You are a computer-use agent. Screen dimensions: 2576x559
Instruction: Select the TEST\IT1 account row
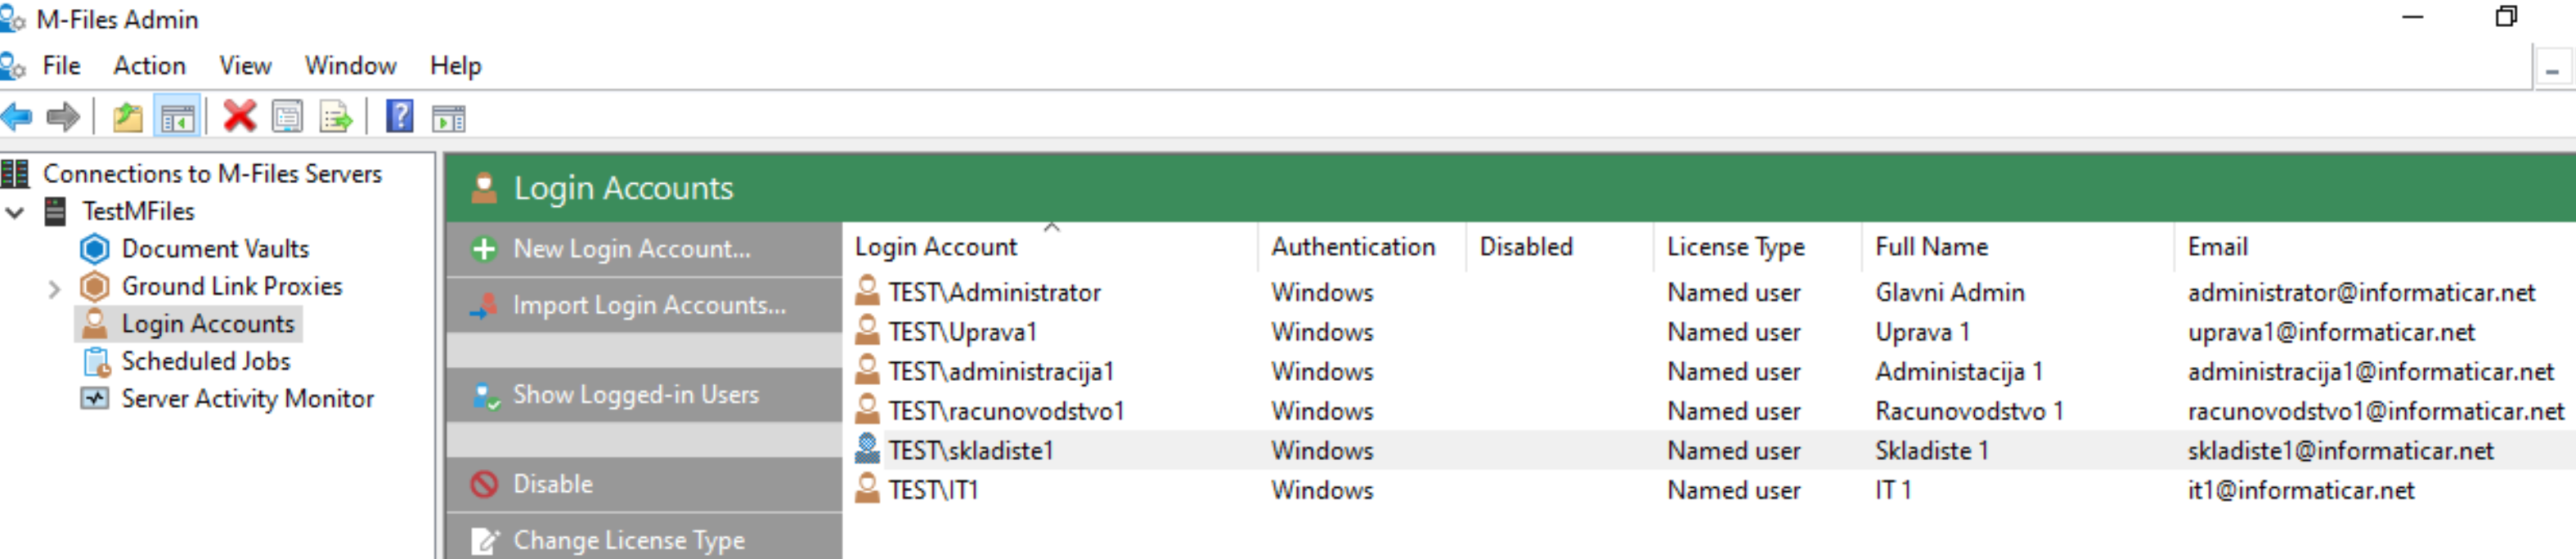tap(1710, 489)
